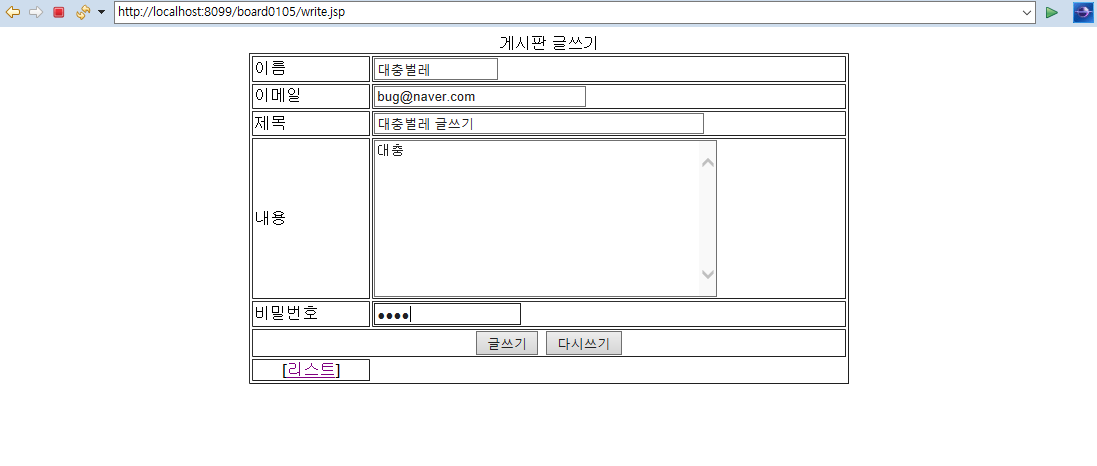Click the 내용 label cell
This screenshot has width=1097, height=466.
(311, 218)
